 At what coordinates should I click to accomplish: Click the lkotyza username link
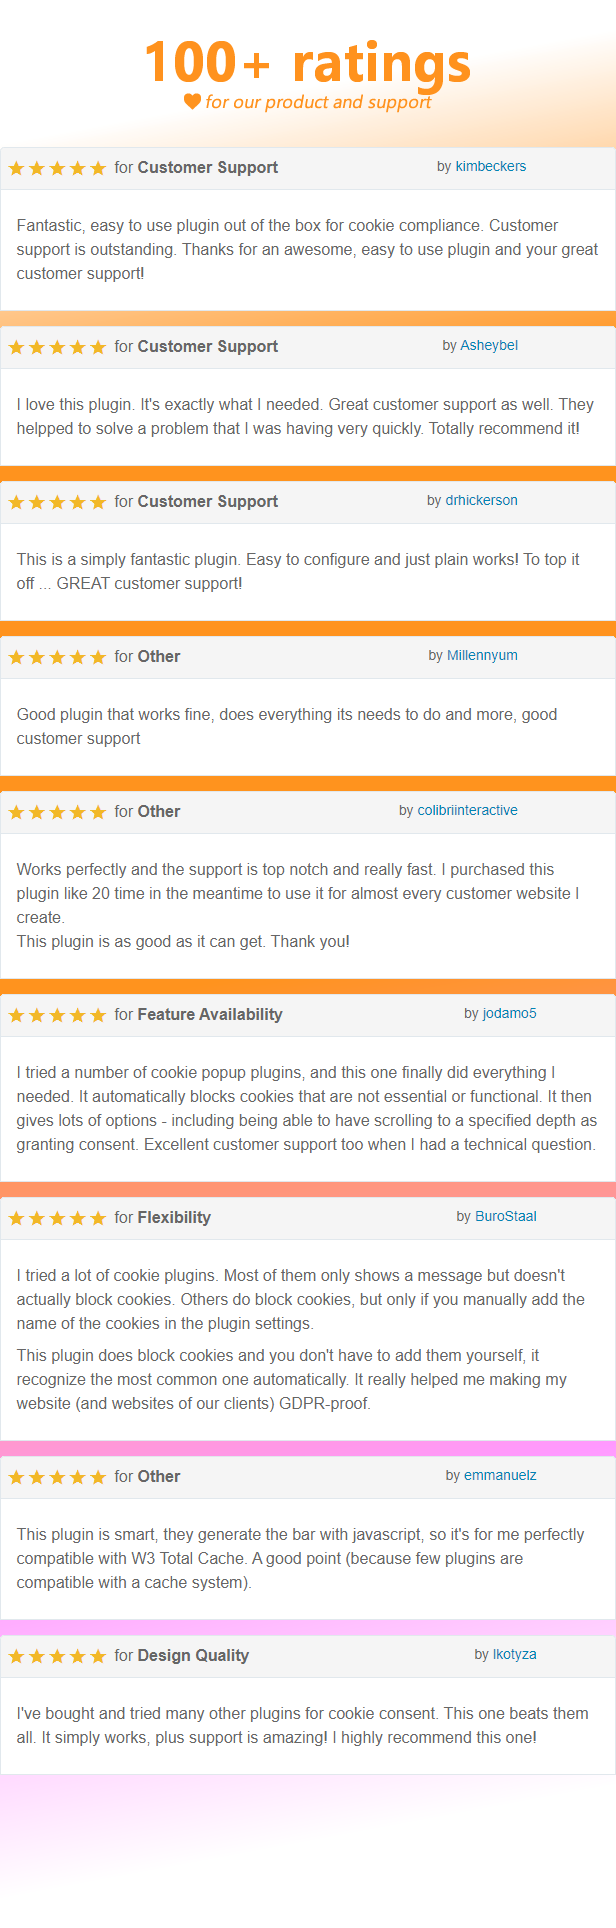click(514, 1655)
